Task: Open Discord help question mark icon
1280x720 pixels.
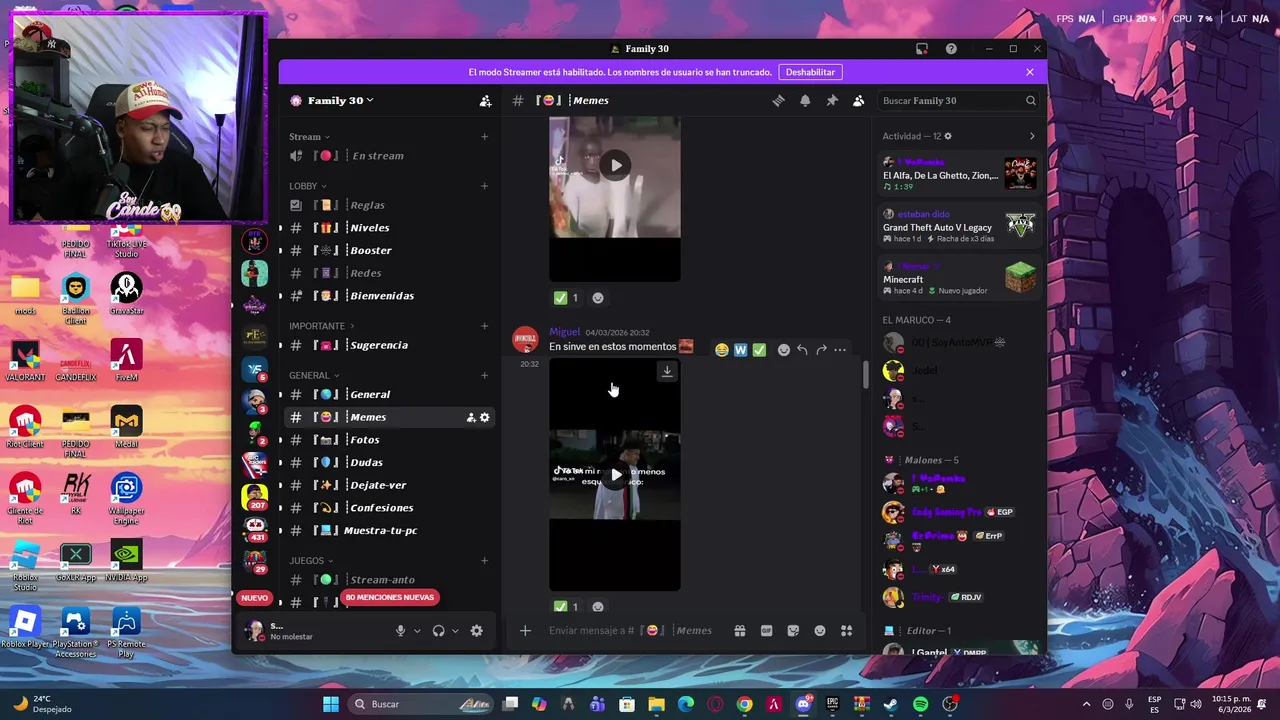Action: (951, 49)
